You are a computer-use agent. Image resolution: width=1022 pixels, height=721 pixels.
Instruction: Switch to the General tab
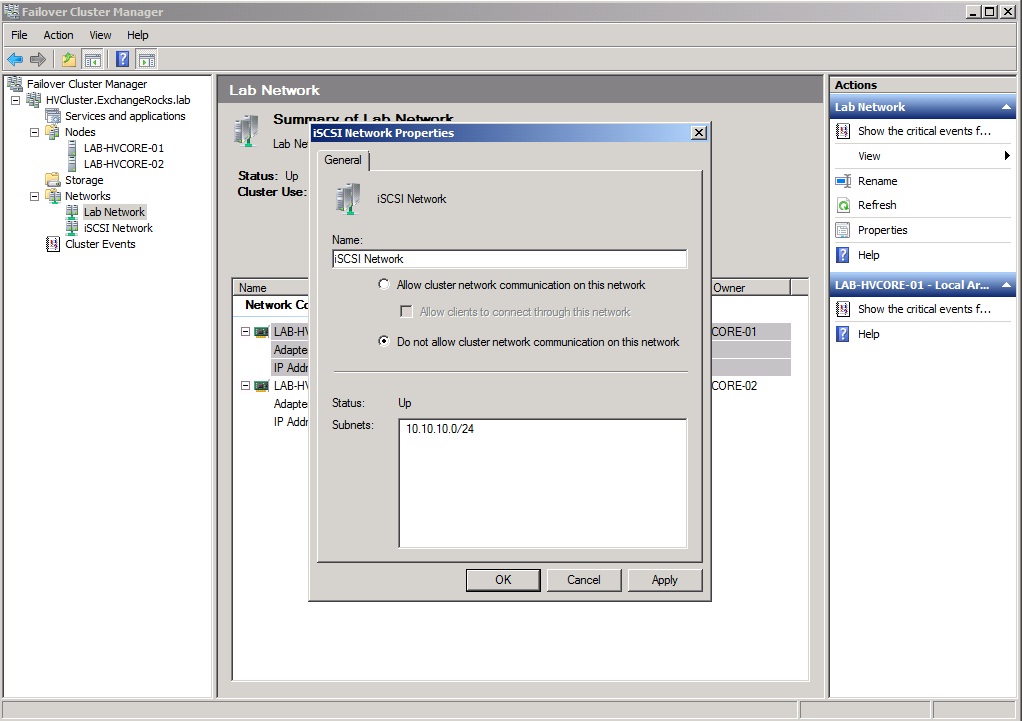click(343, 160)
